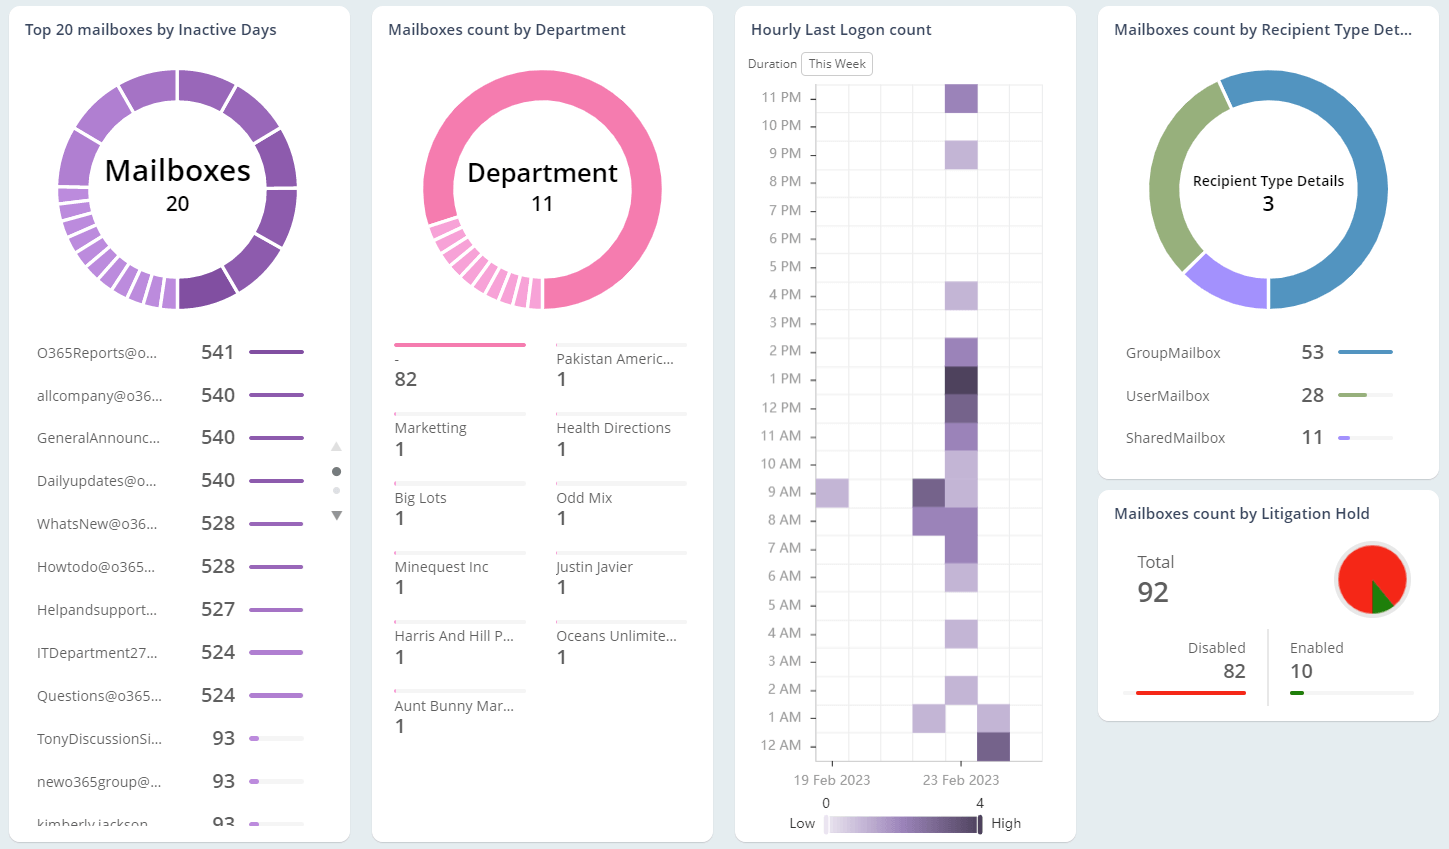Click the inactivity bar beside the 541 value
Screen dimensions: 1449x849
(278, 352)
